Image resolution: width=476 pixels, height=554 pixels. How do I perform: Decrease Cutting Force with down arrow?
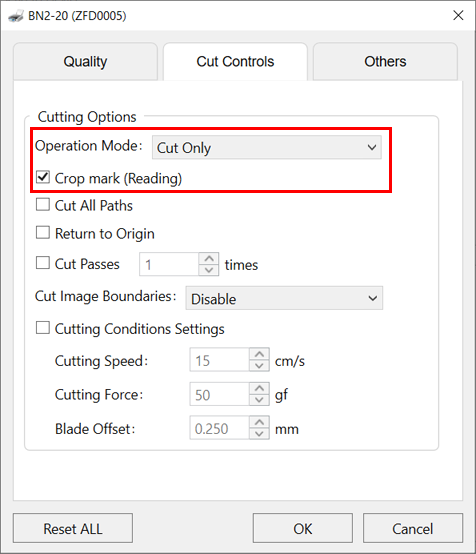pyautogui.click(x=259, y=400)
